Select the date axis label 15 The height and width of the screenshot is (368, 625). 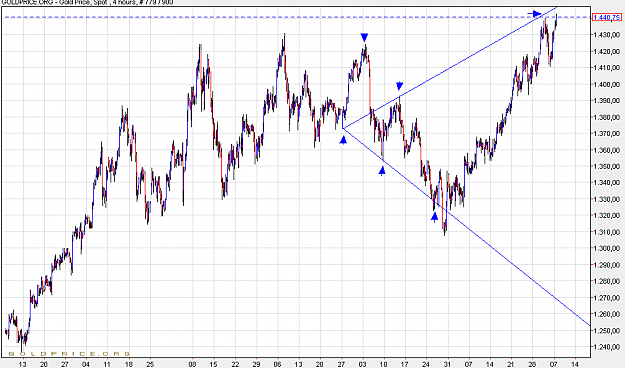tap(213, 364)
